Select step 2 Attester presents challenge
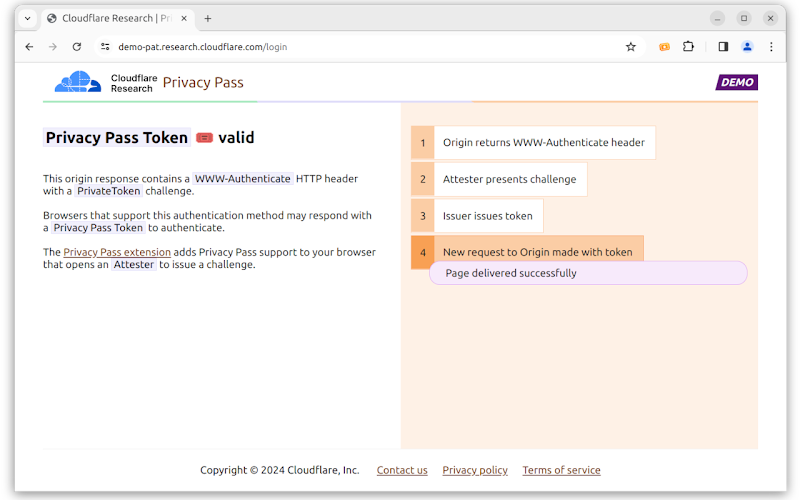Viewport: 800px width, 500px height. pos(499,179)
